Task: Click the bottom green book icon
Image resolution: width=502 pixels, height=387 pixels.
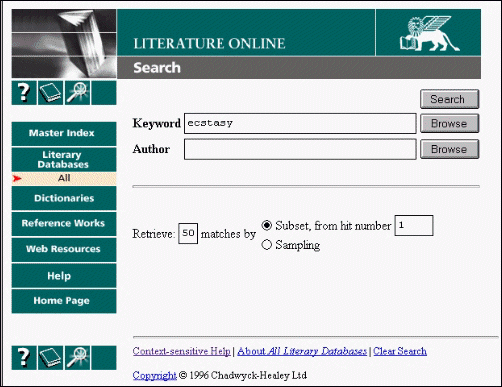Action: (x=50, y=358)
